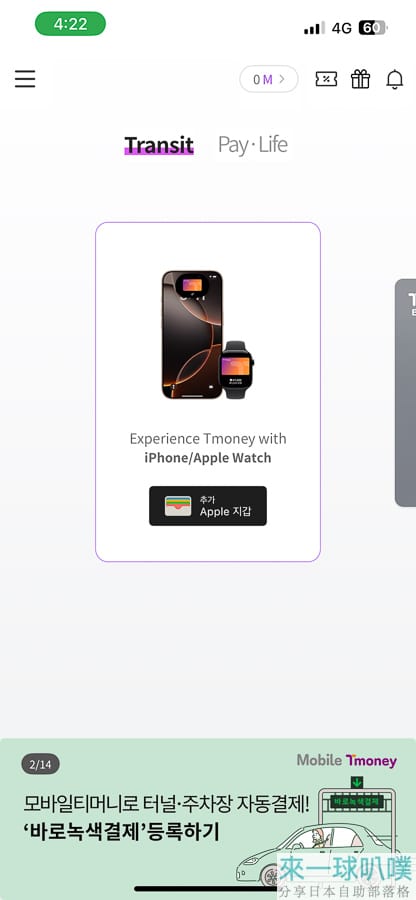Screen dimensions: 416x900
Task: Tap the battery indicator showing 60
Action: coord(373,27)
